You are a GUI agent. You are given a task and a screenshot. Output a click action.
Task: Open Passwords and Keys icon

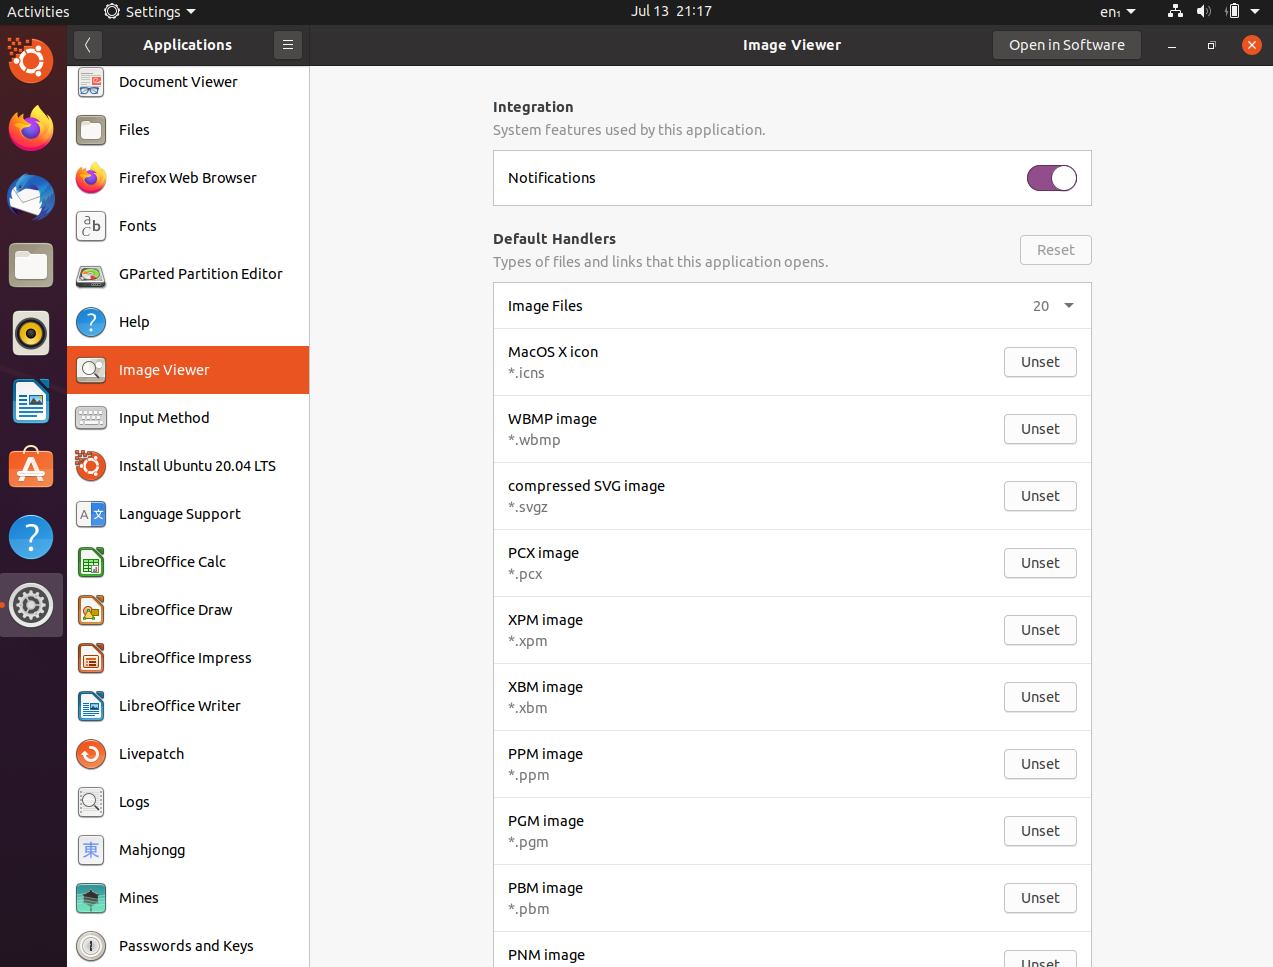[91, 946]
